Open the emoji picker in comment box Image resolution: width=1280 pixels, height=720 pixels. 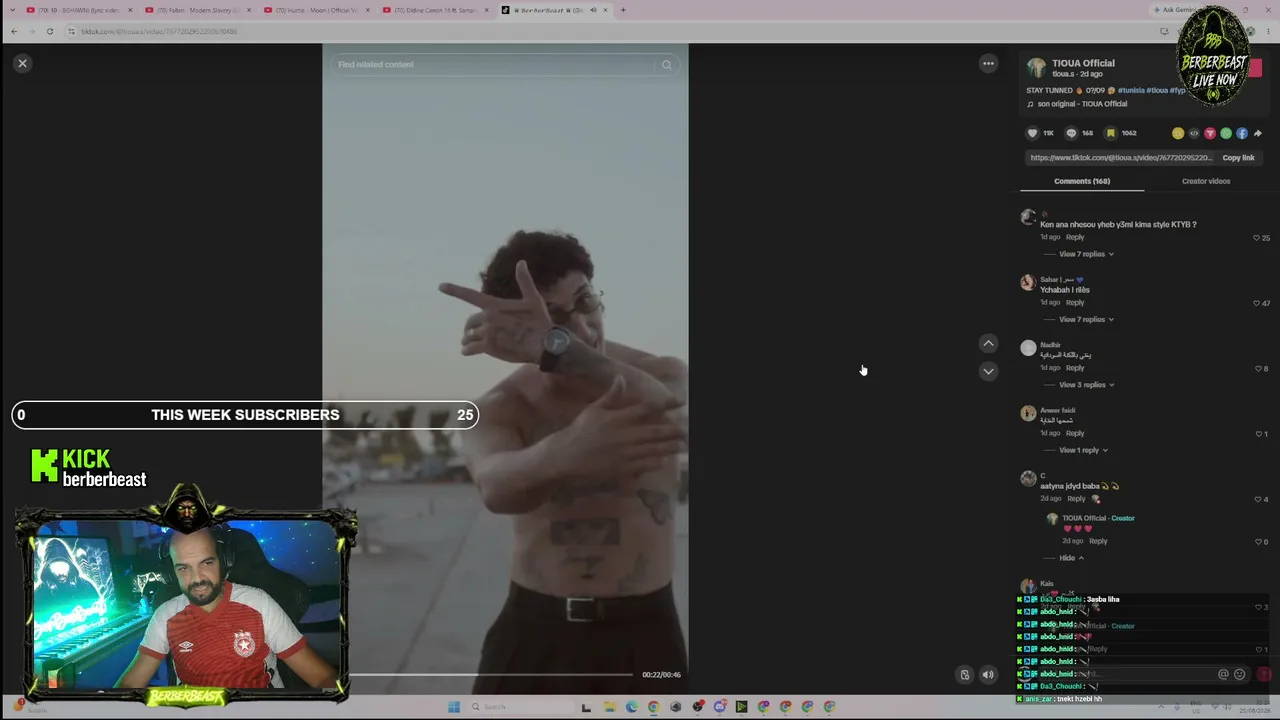point(1240,675)
